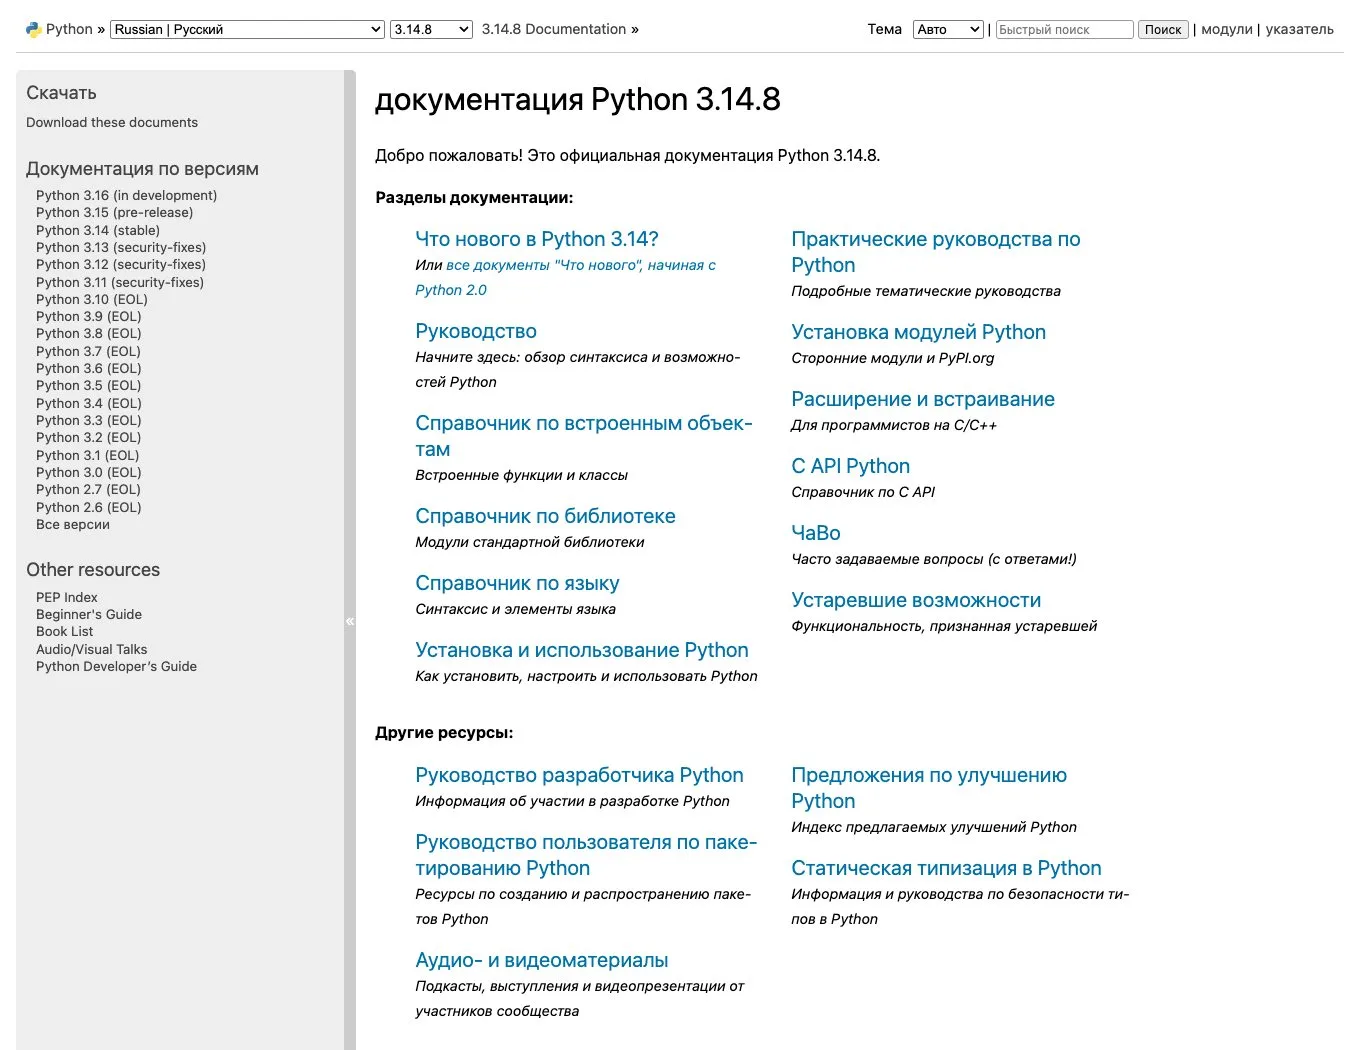Open Что нового в Python 3.14? section
This screenshot has width=1360, height=1050.
537,239
